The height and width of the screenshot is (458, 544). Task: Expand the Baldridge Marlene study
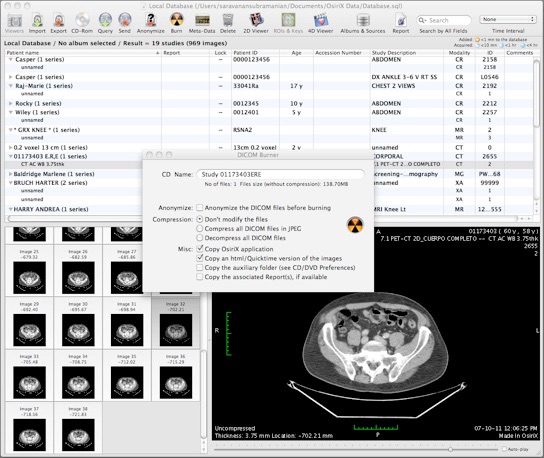coord(10,174)
